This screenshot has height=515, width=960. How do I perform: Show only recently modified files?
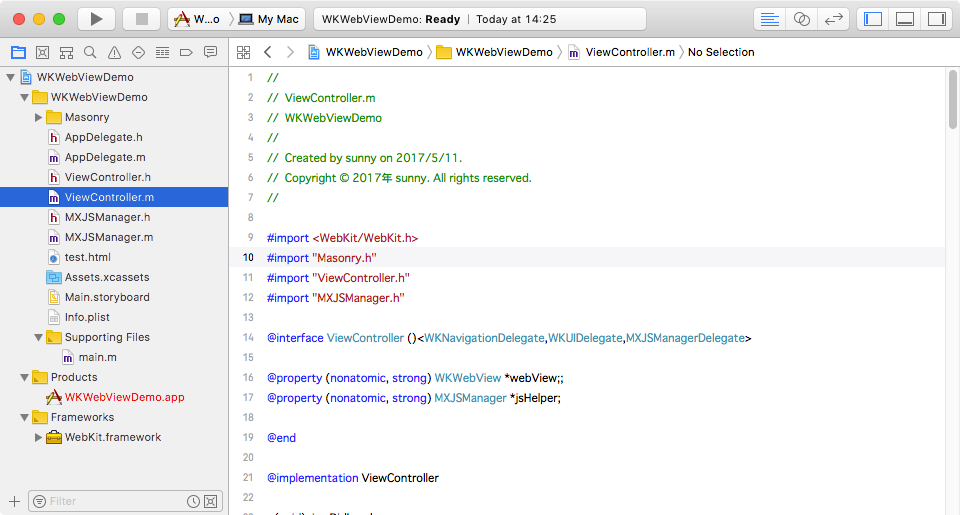[x=193, y=502]
